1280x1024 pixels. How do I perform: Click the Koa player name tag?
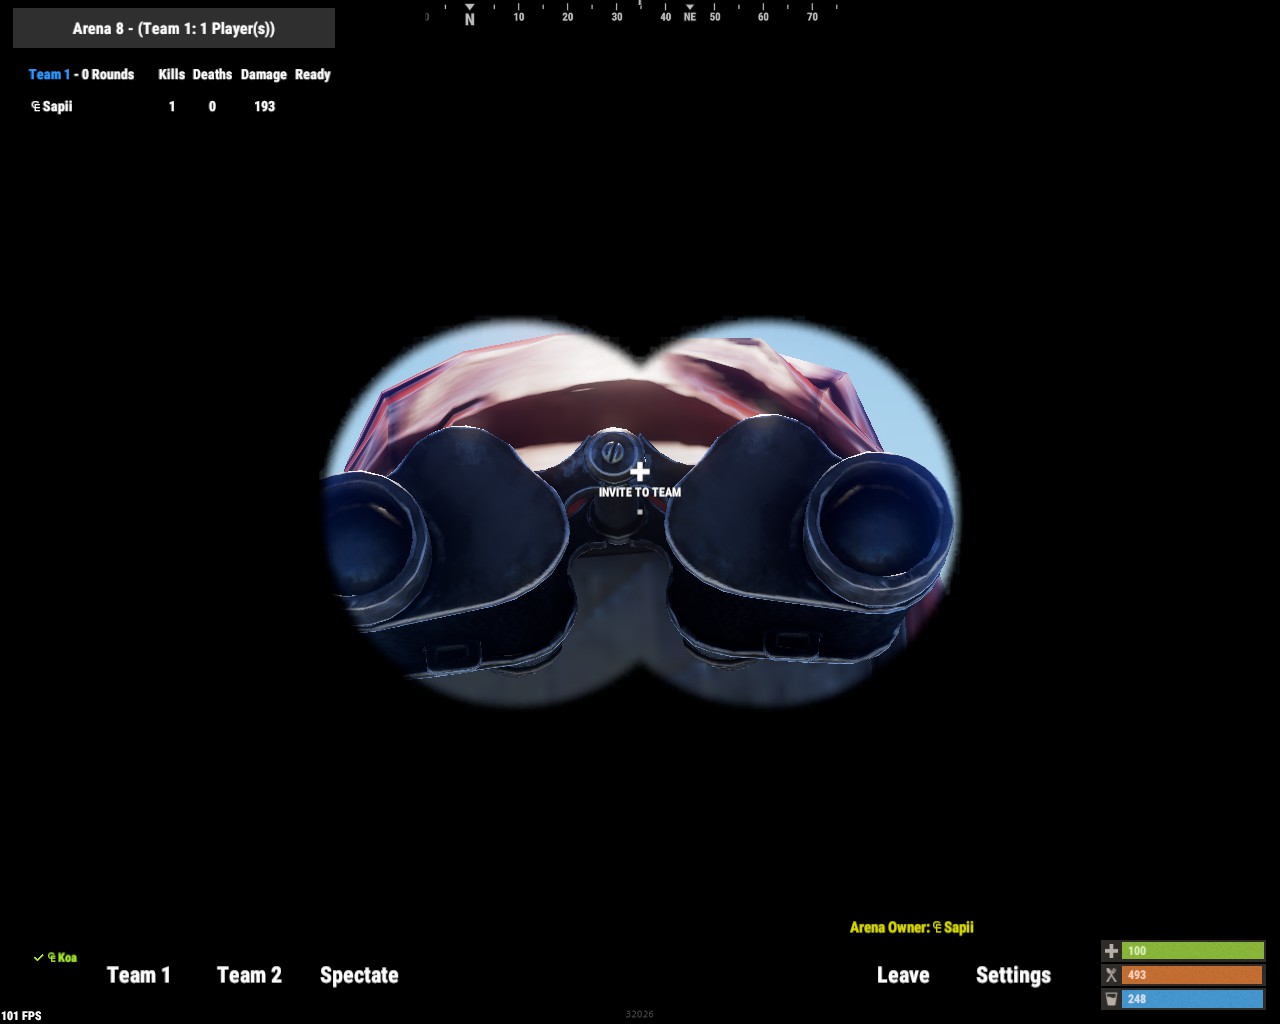[62, 957]
